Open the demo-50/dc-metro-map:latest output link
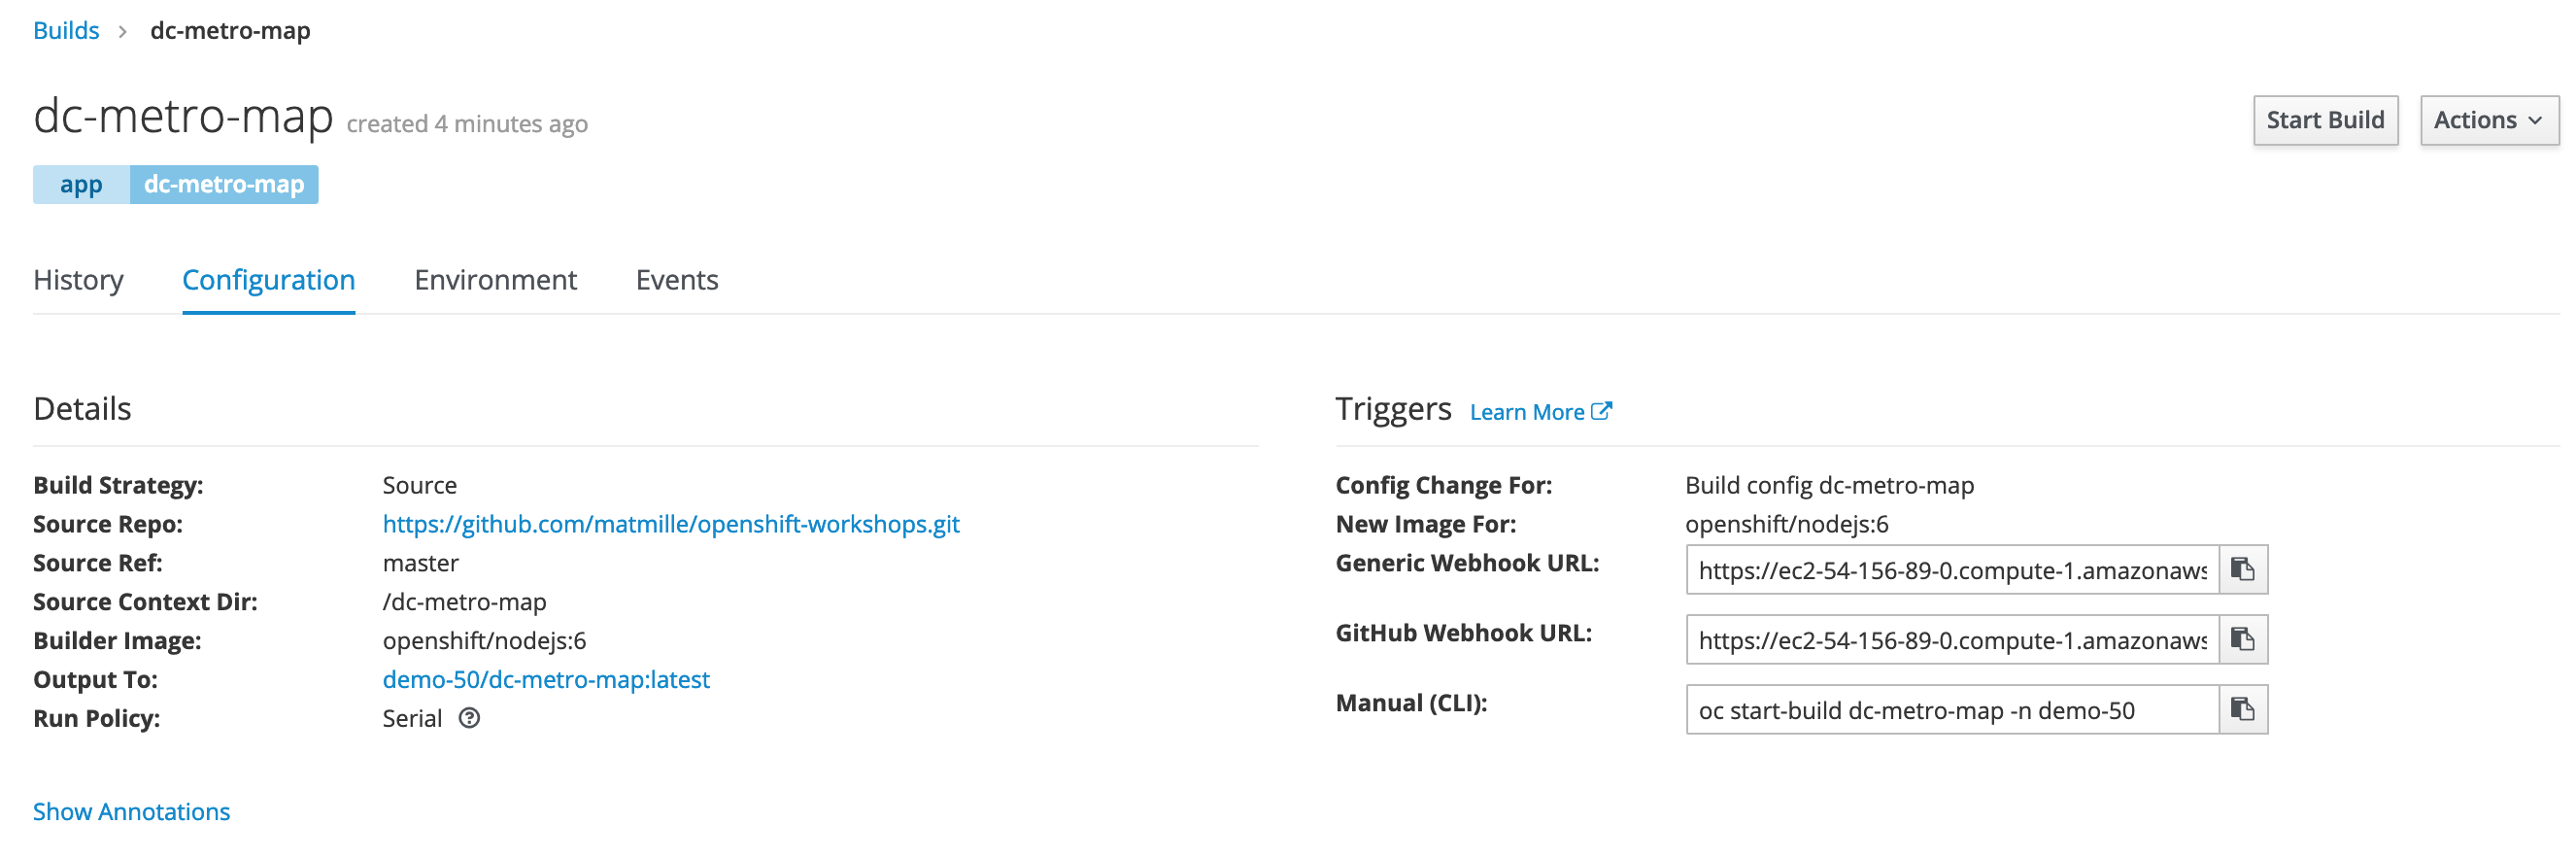Screen dimensions: 2576x859 (x=546, y=679)
